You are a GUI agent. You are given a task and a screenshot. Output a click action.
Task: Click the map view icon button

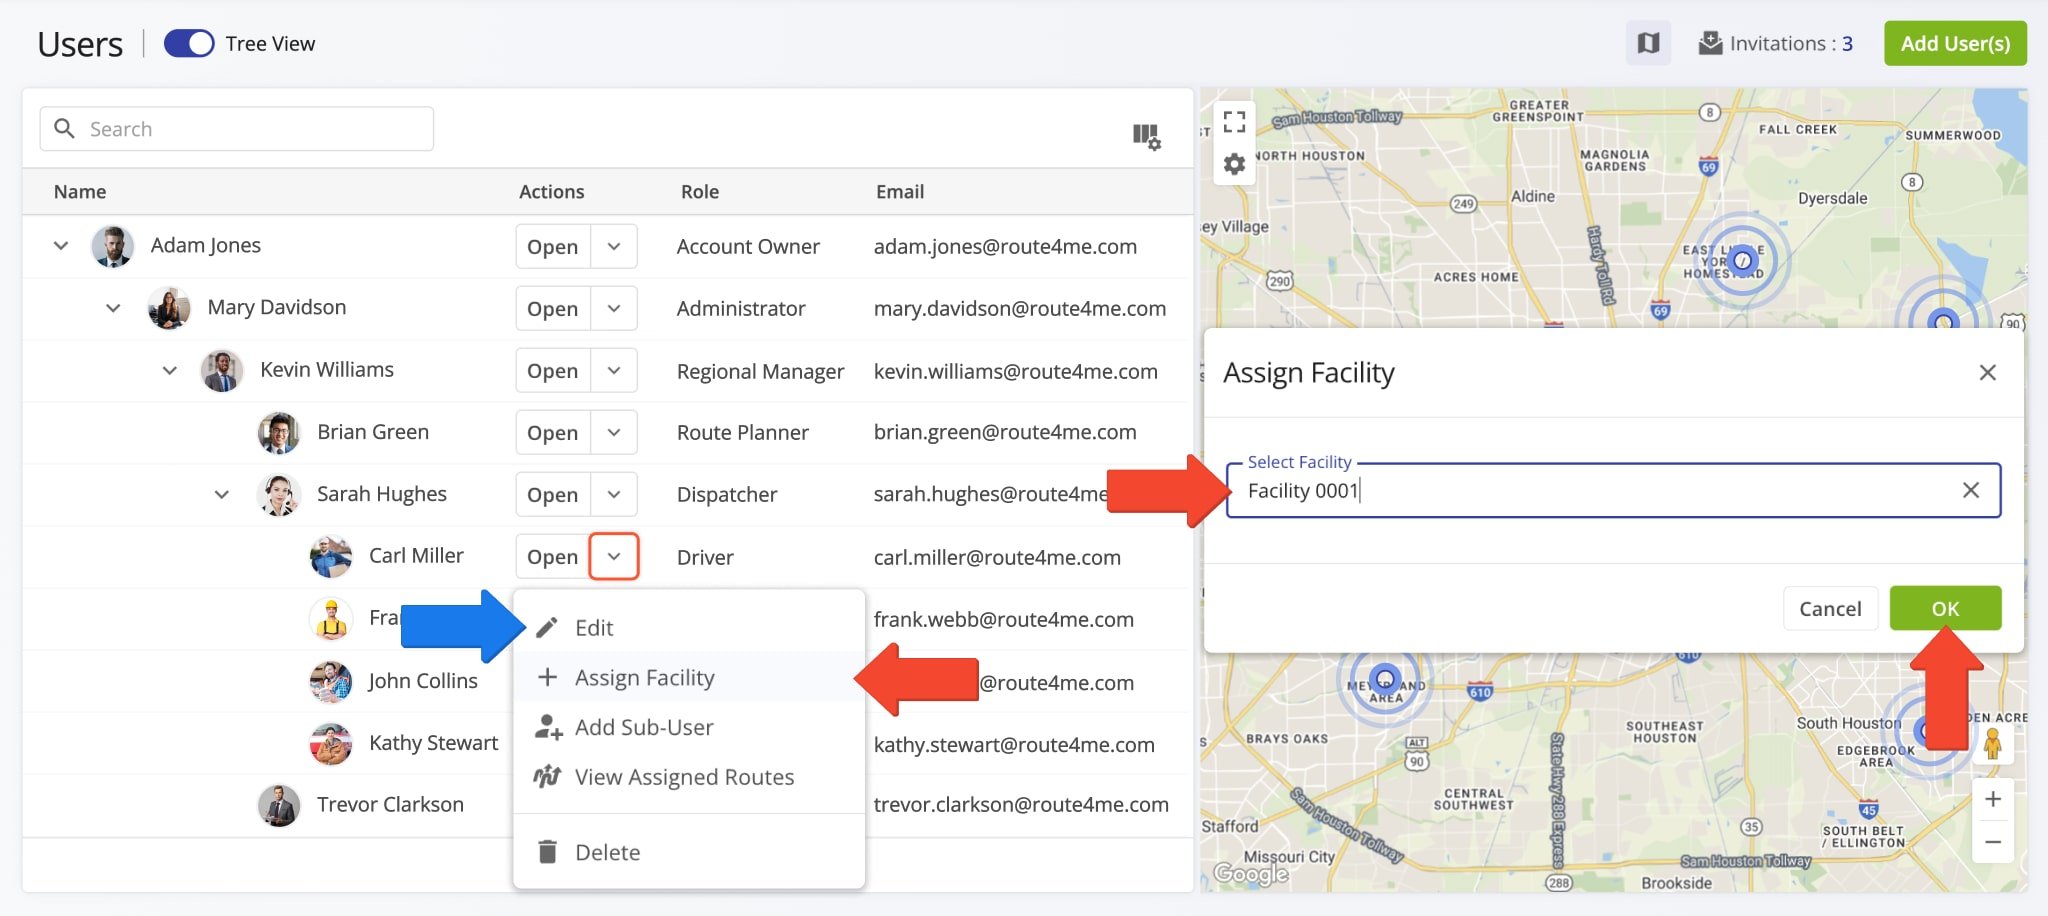tap(1648, 44)
